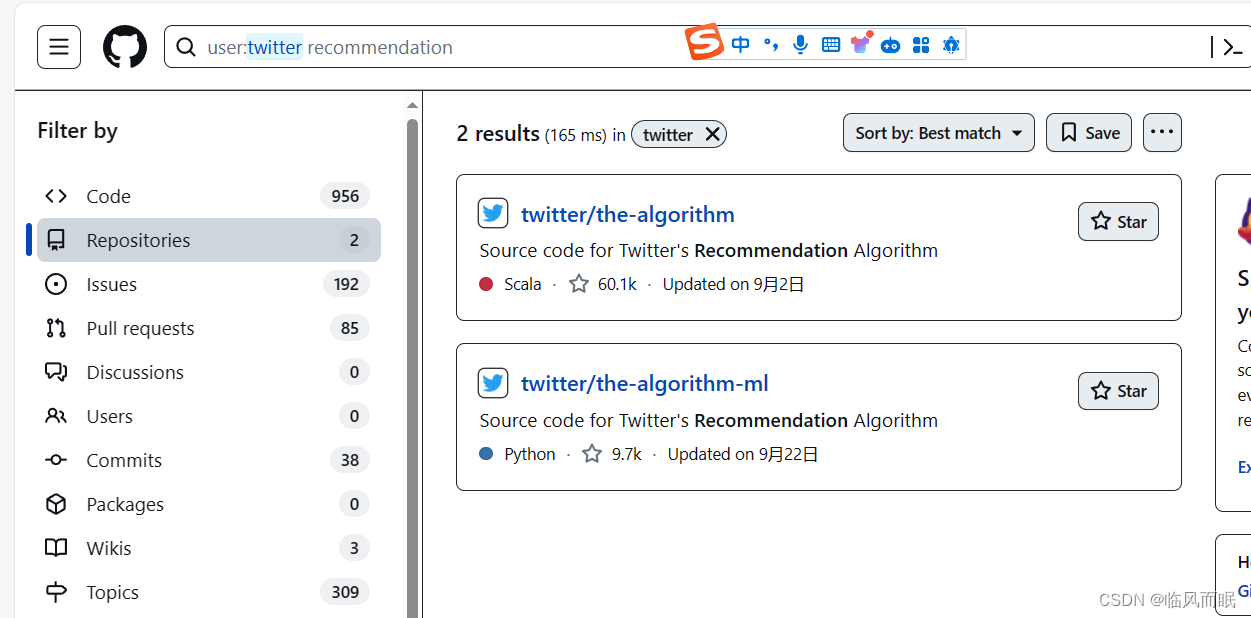Click the Sogou skin shirt icon
Viewport: 1251px width, 618px height.
coord(860,44)
